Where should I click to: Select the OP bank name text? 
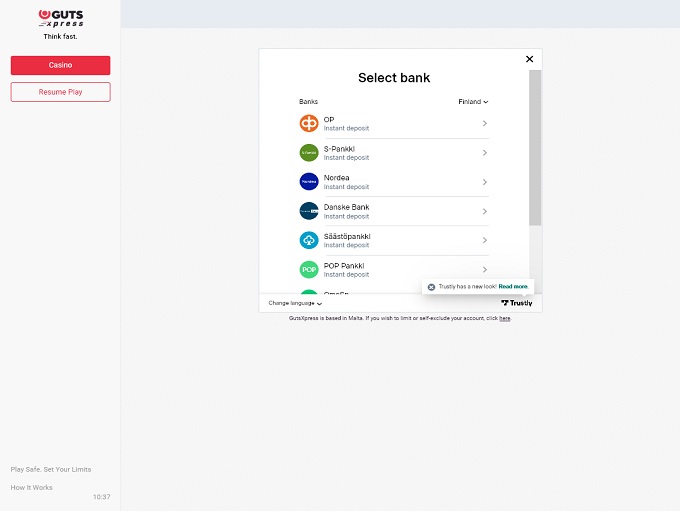point(329,119)
